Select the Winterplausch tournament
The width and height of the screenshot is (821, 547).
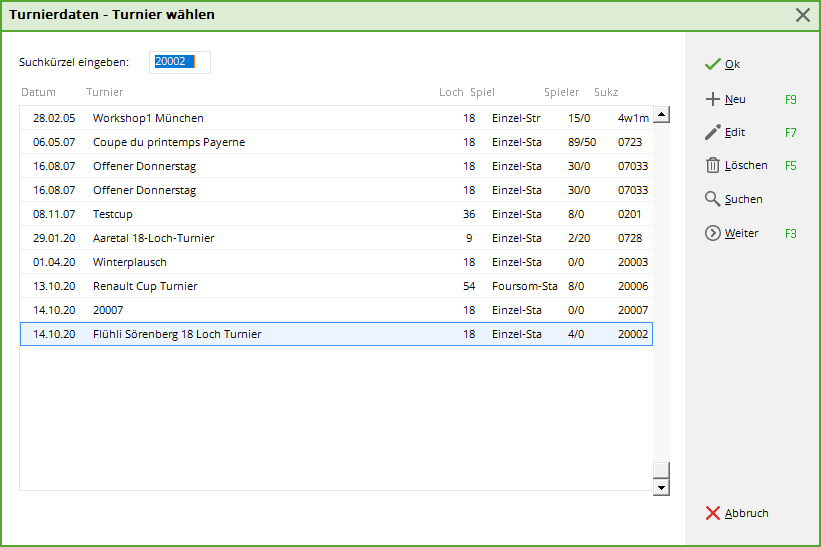click(131, 262)
